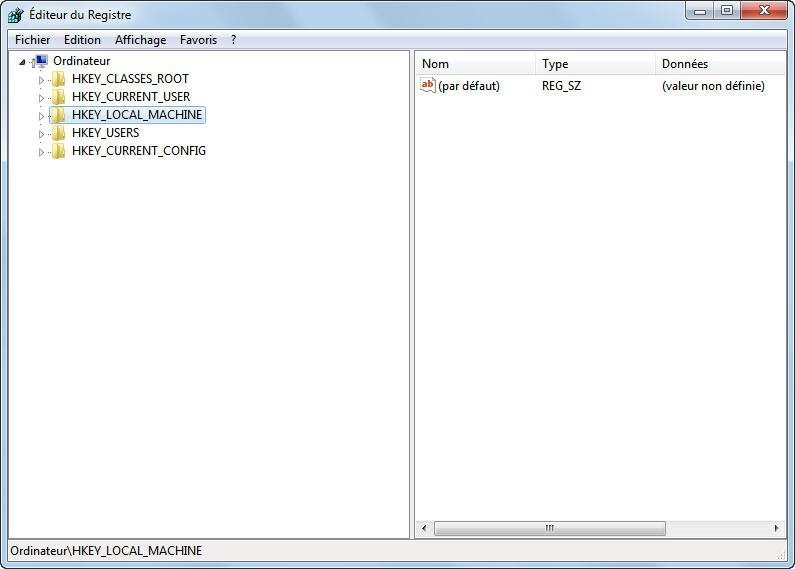Viewport: 795px width, 569px height.
Task: Click the HKEY_LOCAL_MACHINE folder icon
Action: tap(58, 115)
